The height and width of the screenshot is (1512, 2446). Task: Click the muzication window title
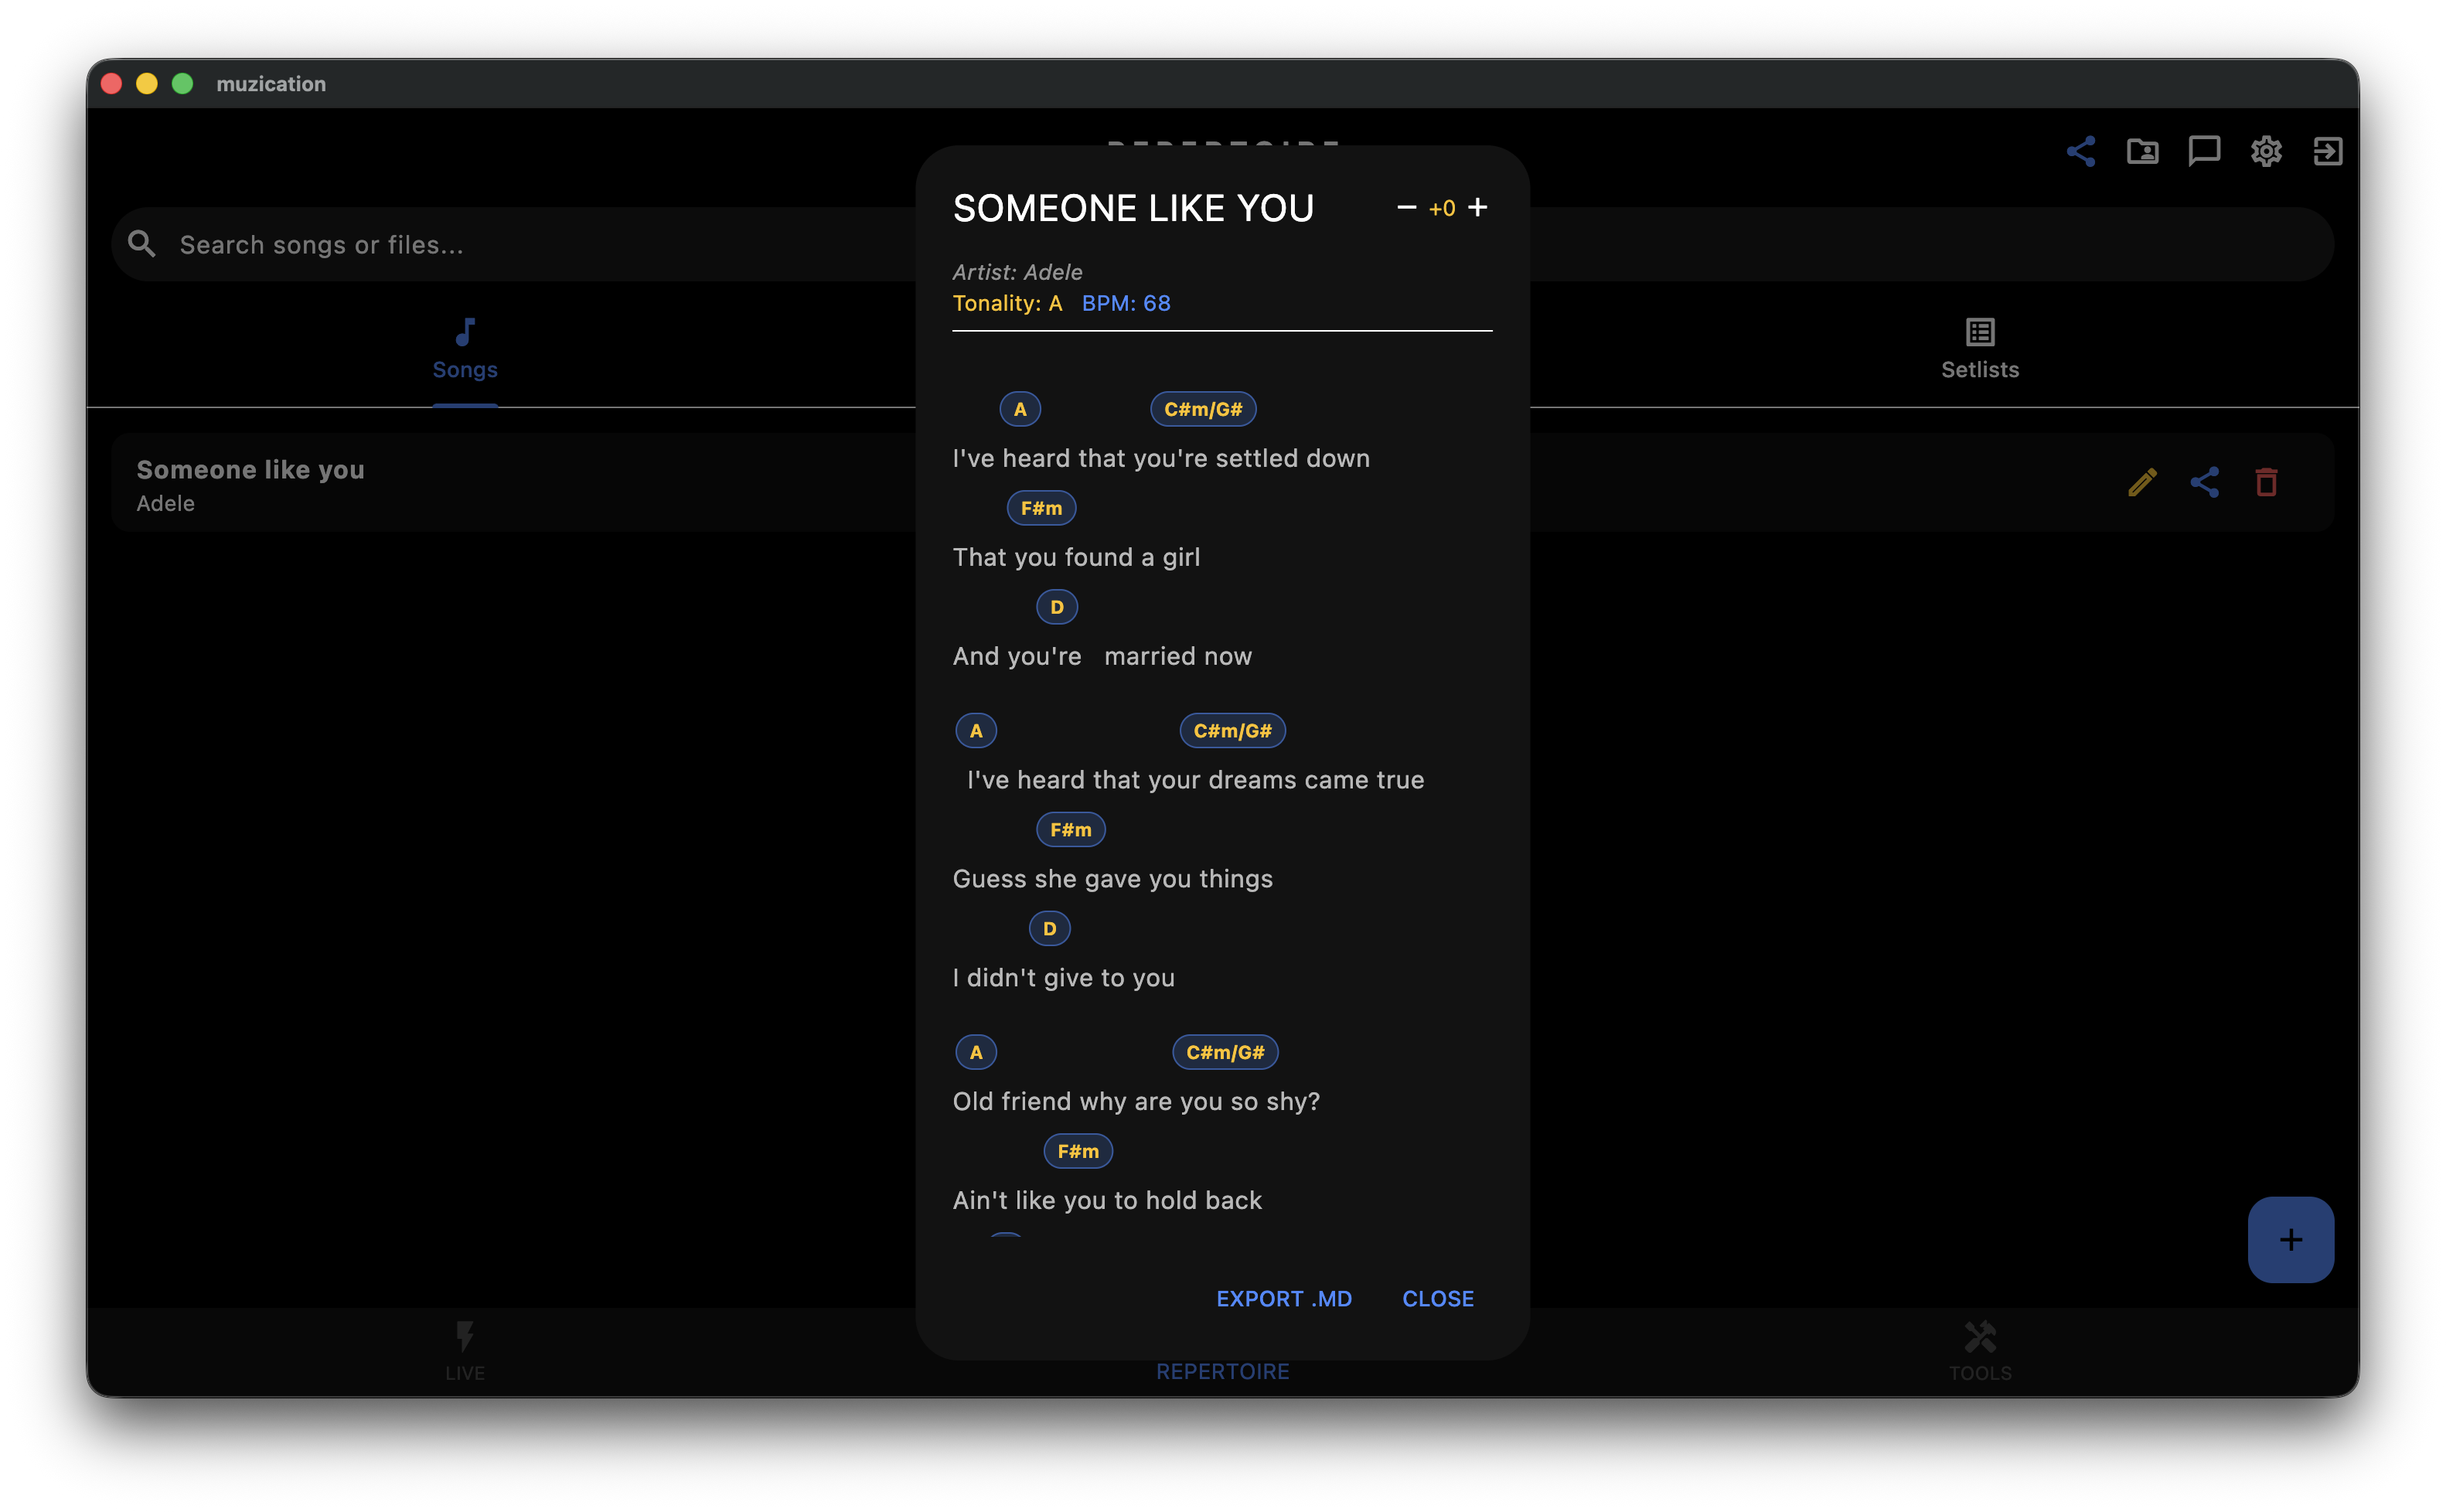pyautogui.click(x=271, y=84)
